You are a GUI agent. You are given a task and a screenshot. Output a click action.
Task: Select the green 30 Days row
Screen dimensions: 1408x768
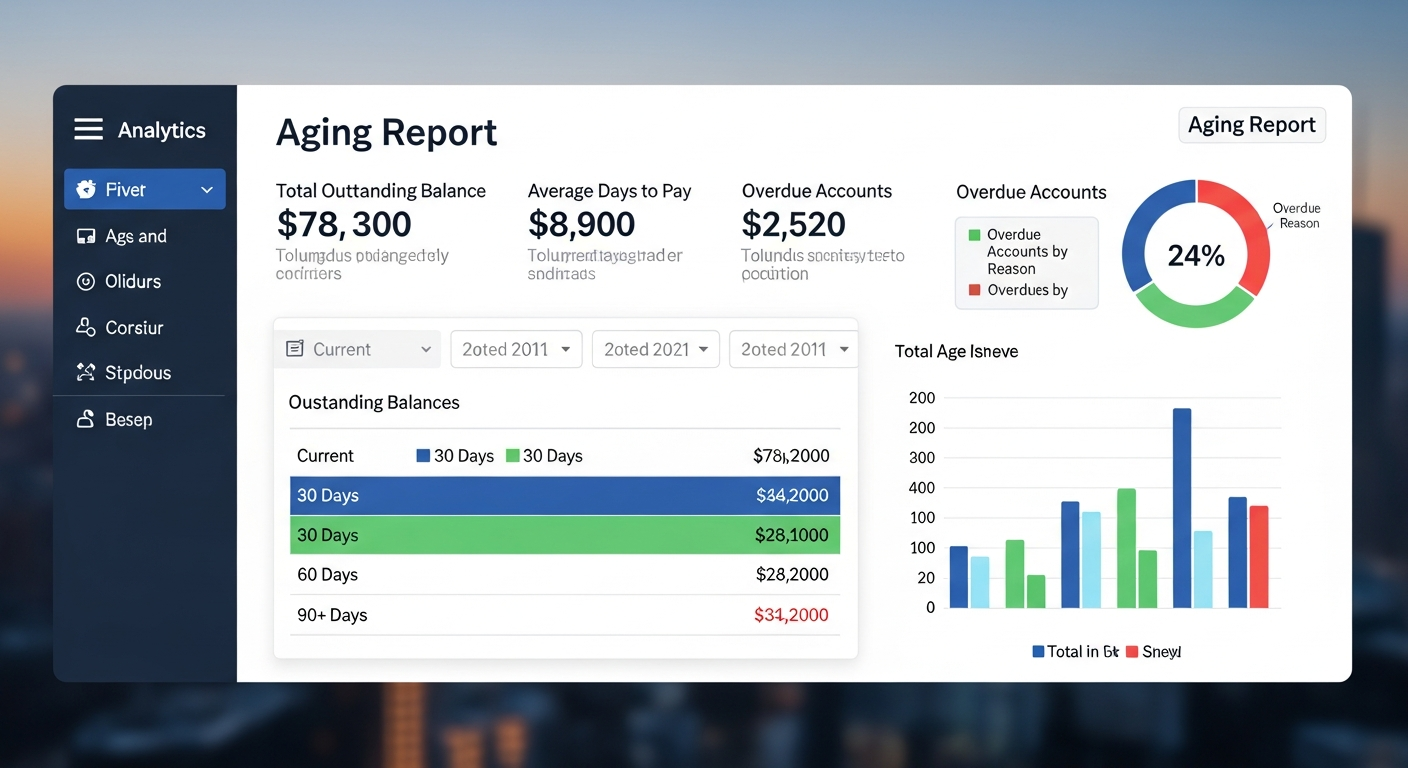[564, 535]
